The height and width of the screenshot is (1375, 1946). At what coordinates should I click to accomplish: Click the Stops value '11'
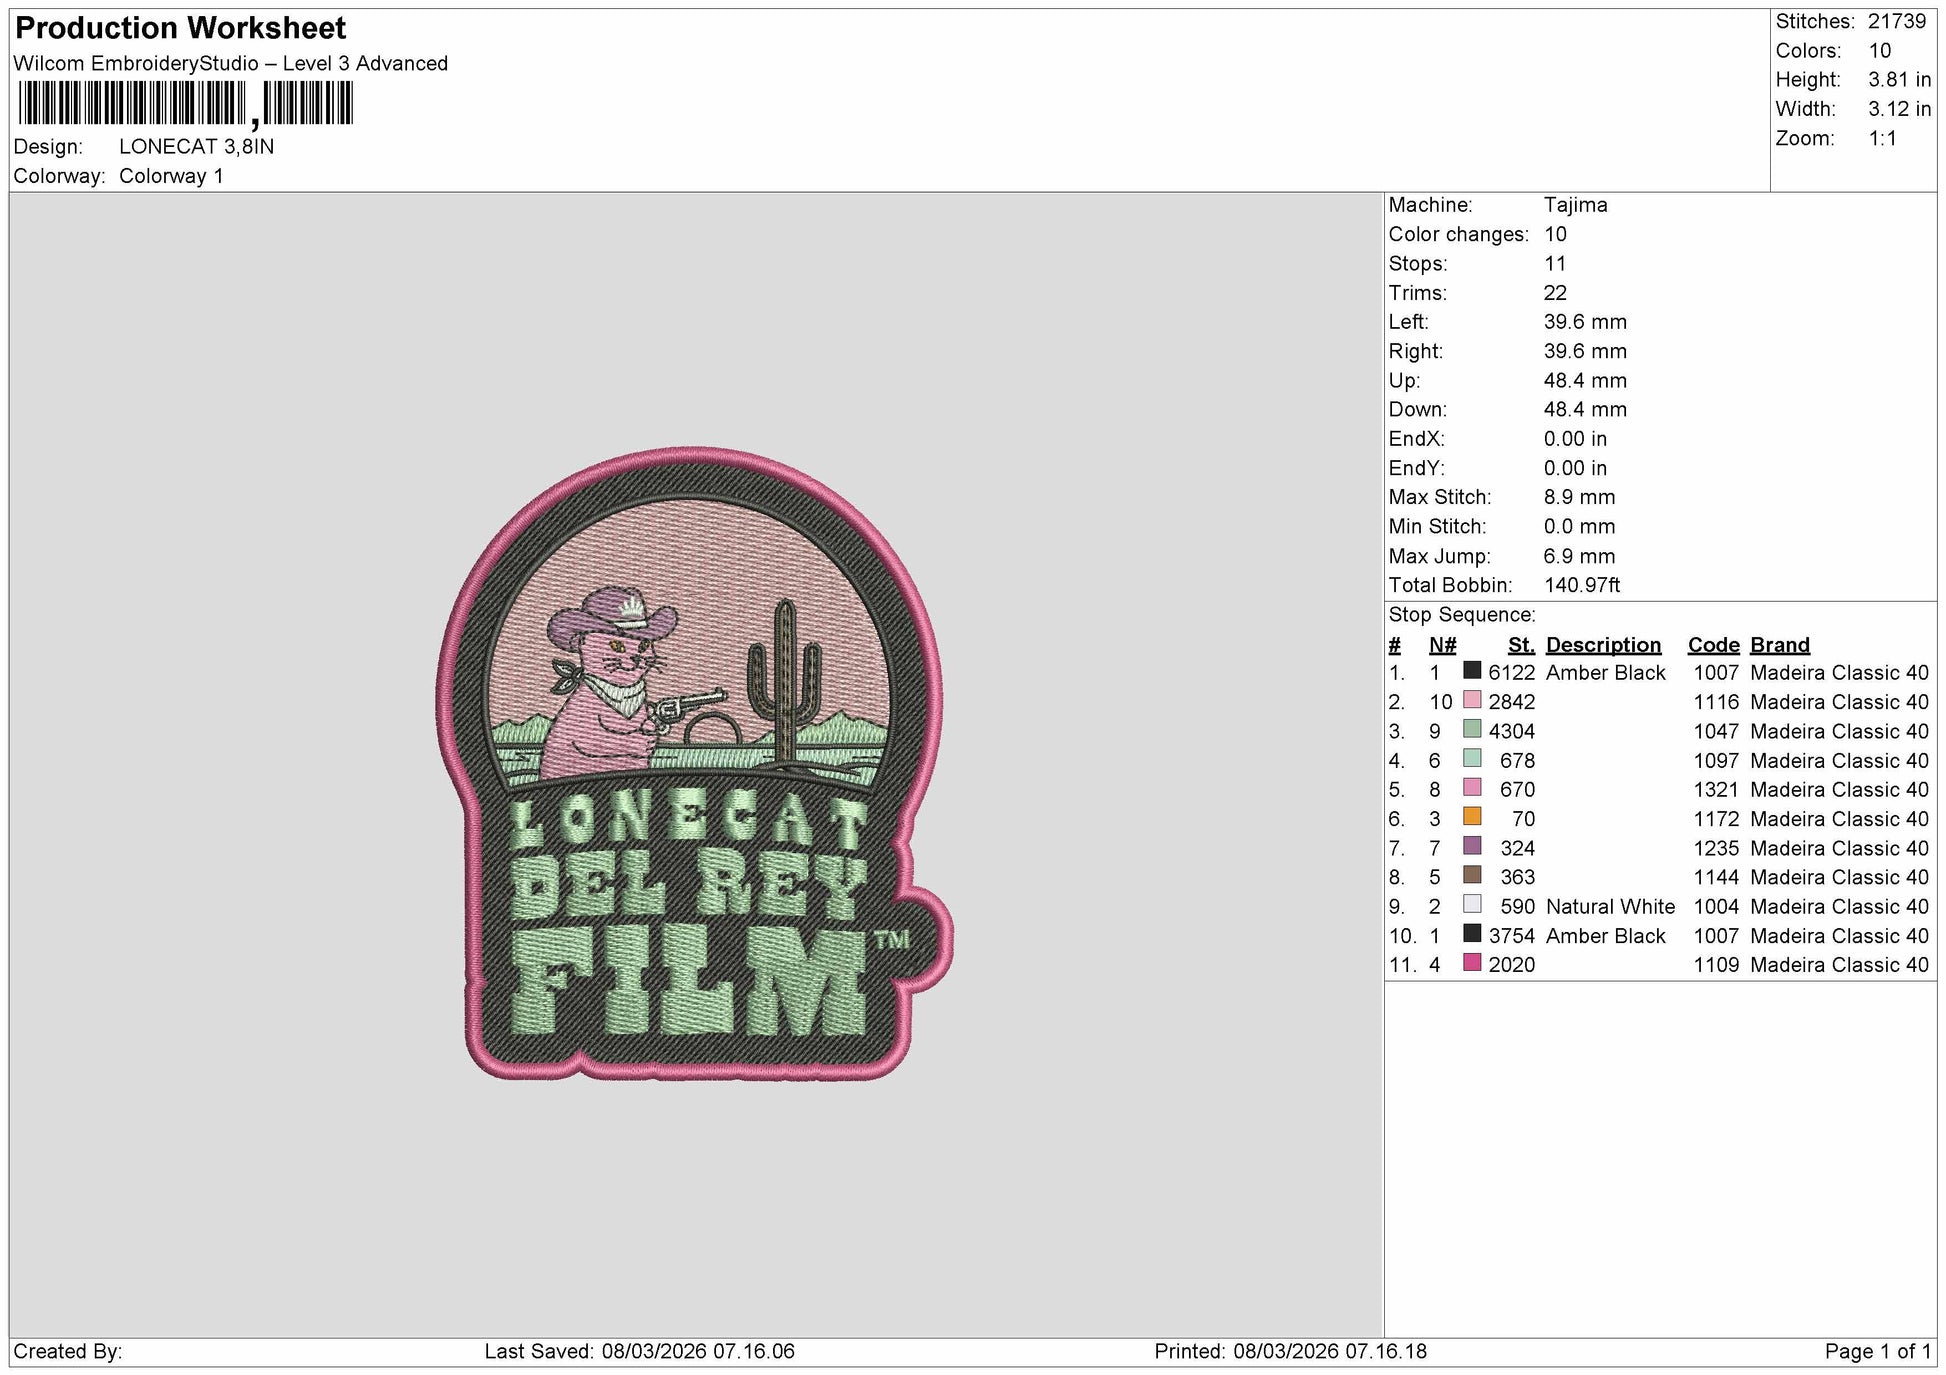[x=1555, y=263]
